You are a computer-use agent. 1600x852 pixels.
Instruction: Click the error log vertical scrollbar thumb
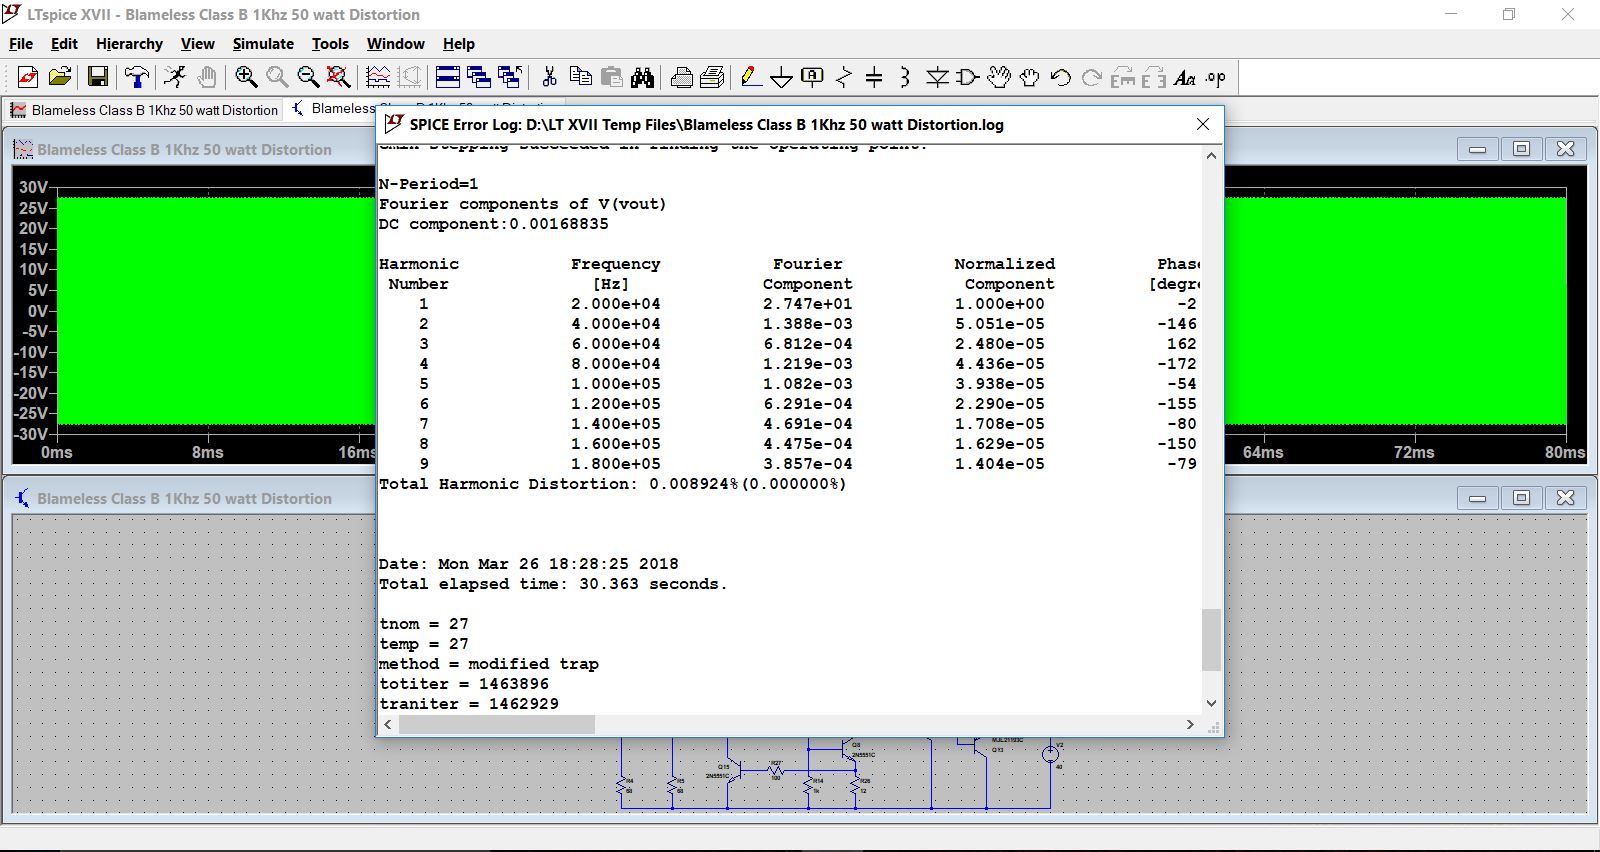1211,640
